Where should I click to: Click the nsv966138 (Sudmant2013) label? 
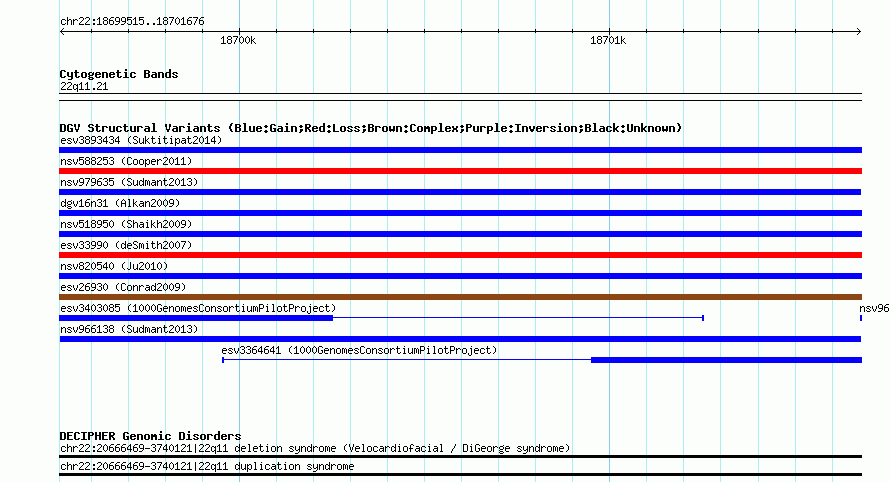[x=129, y=329]
